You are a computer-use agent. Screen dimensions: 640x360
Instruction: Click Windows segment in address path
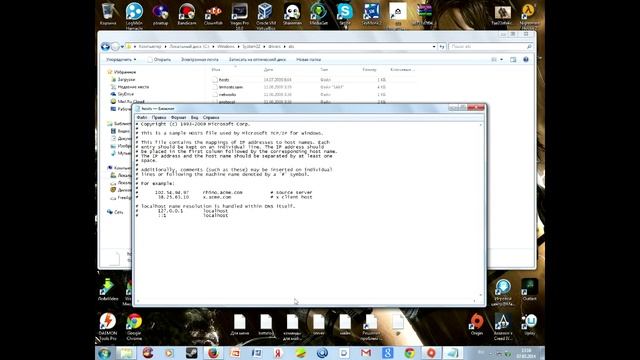tap(226, 47)
